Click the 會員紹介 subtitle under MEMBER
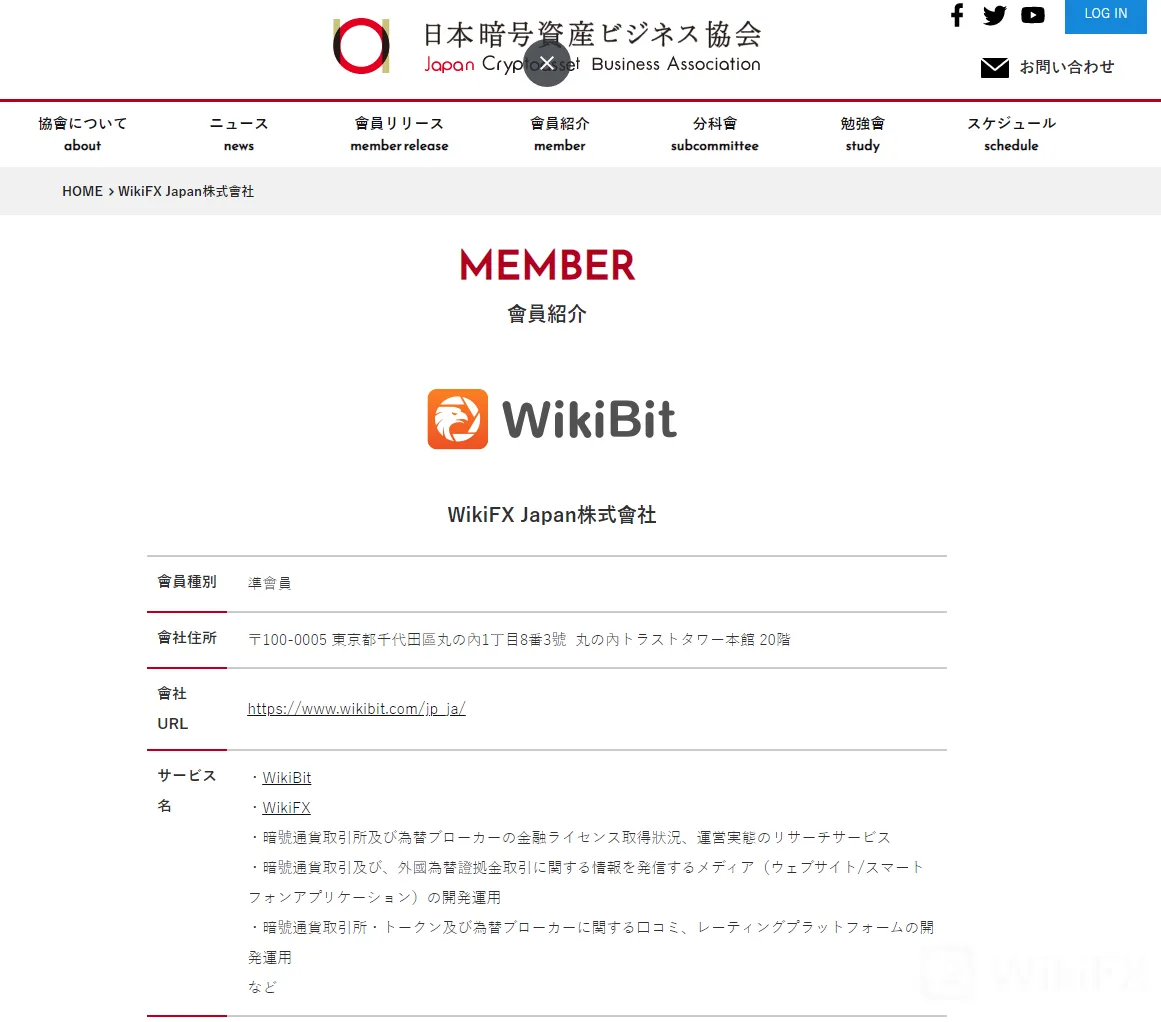Image resolution: width=1161 pixels, height=1022 pixels. tap(547, 314)
